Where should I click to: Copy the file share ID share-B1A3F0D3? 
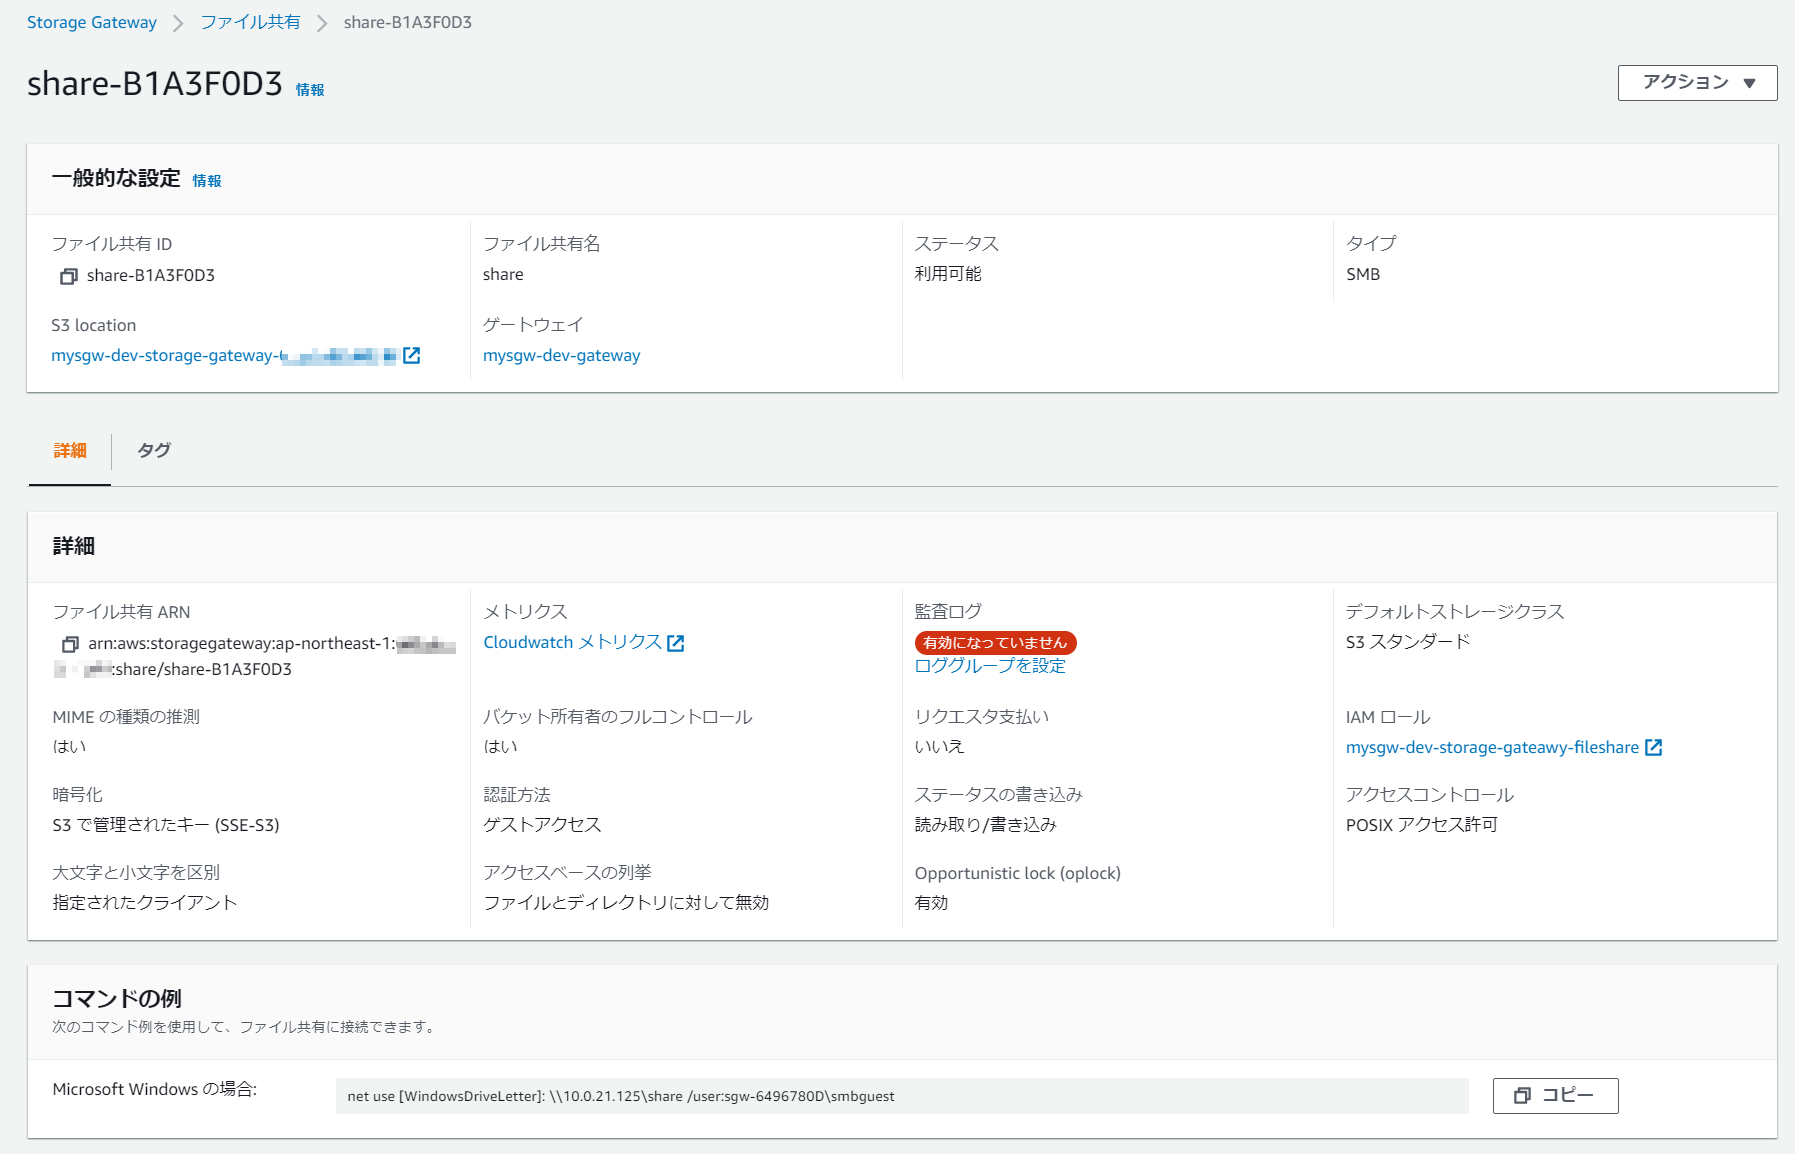pyautogui.click(x=69, y=276)
